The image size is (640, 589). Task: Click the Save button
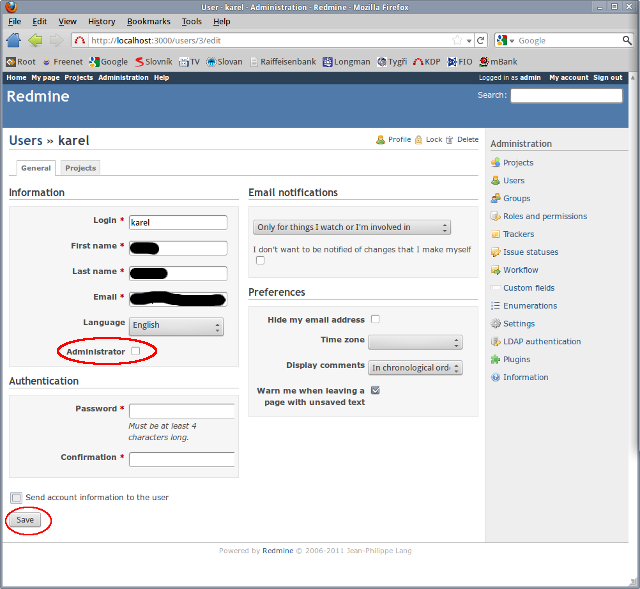(x=25, y=520)
